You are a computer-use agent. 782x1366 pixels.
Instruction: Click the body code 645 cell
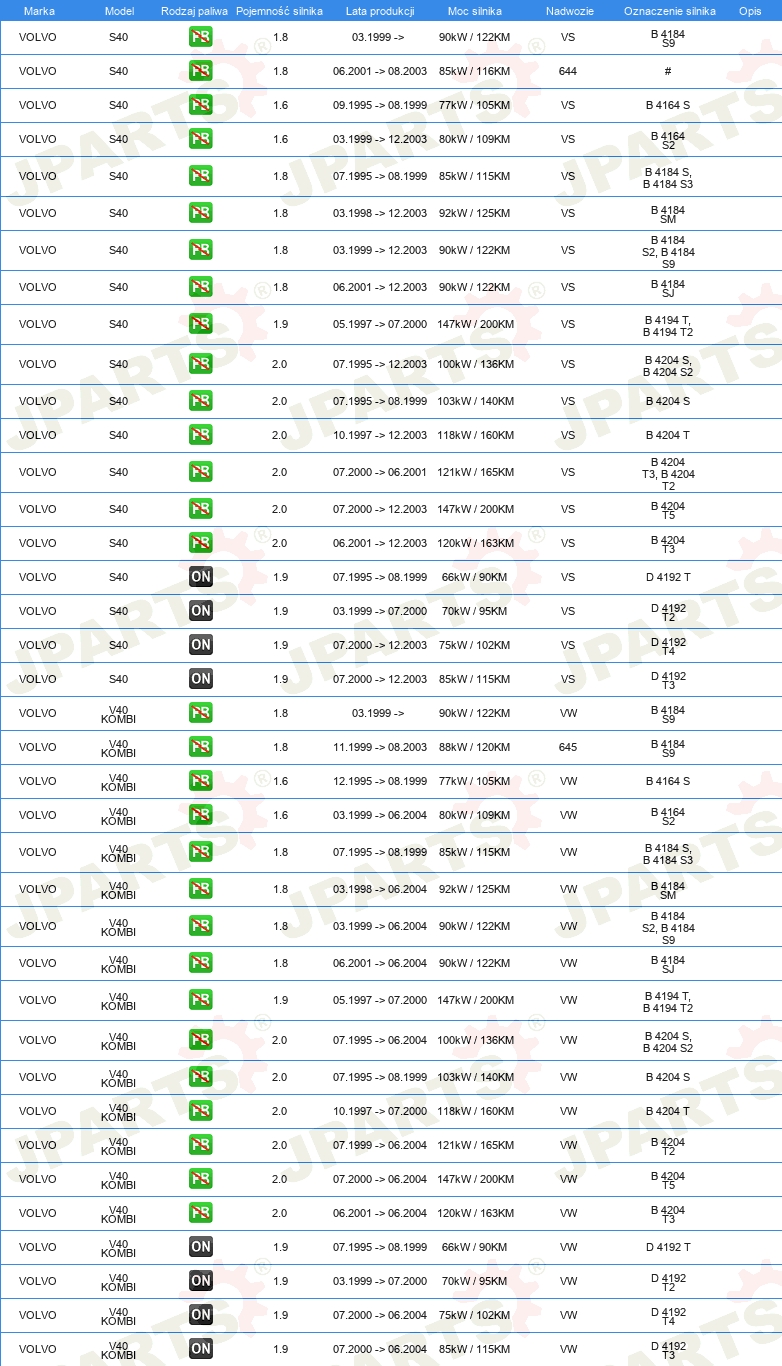coord(568,748)
